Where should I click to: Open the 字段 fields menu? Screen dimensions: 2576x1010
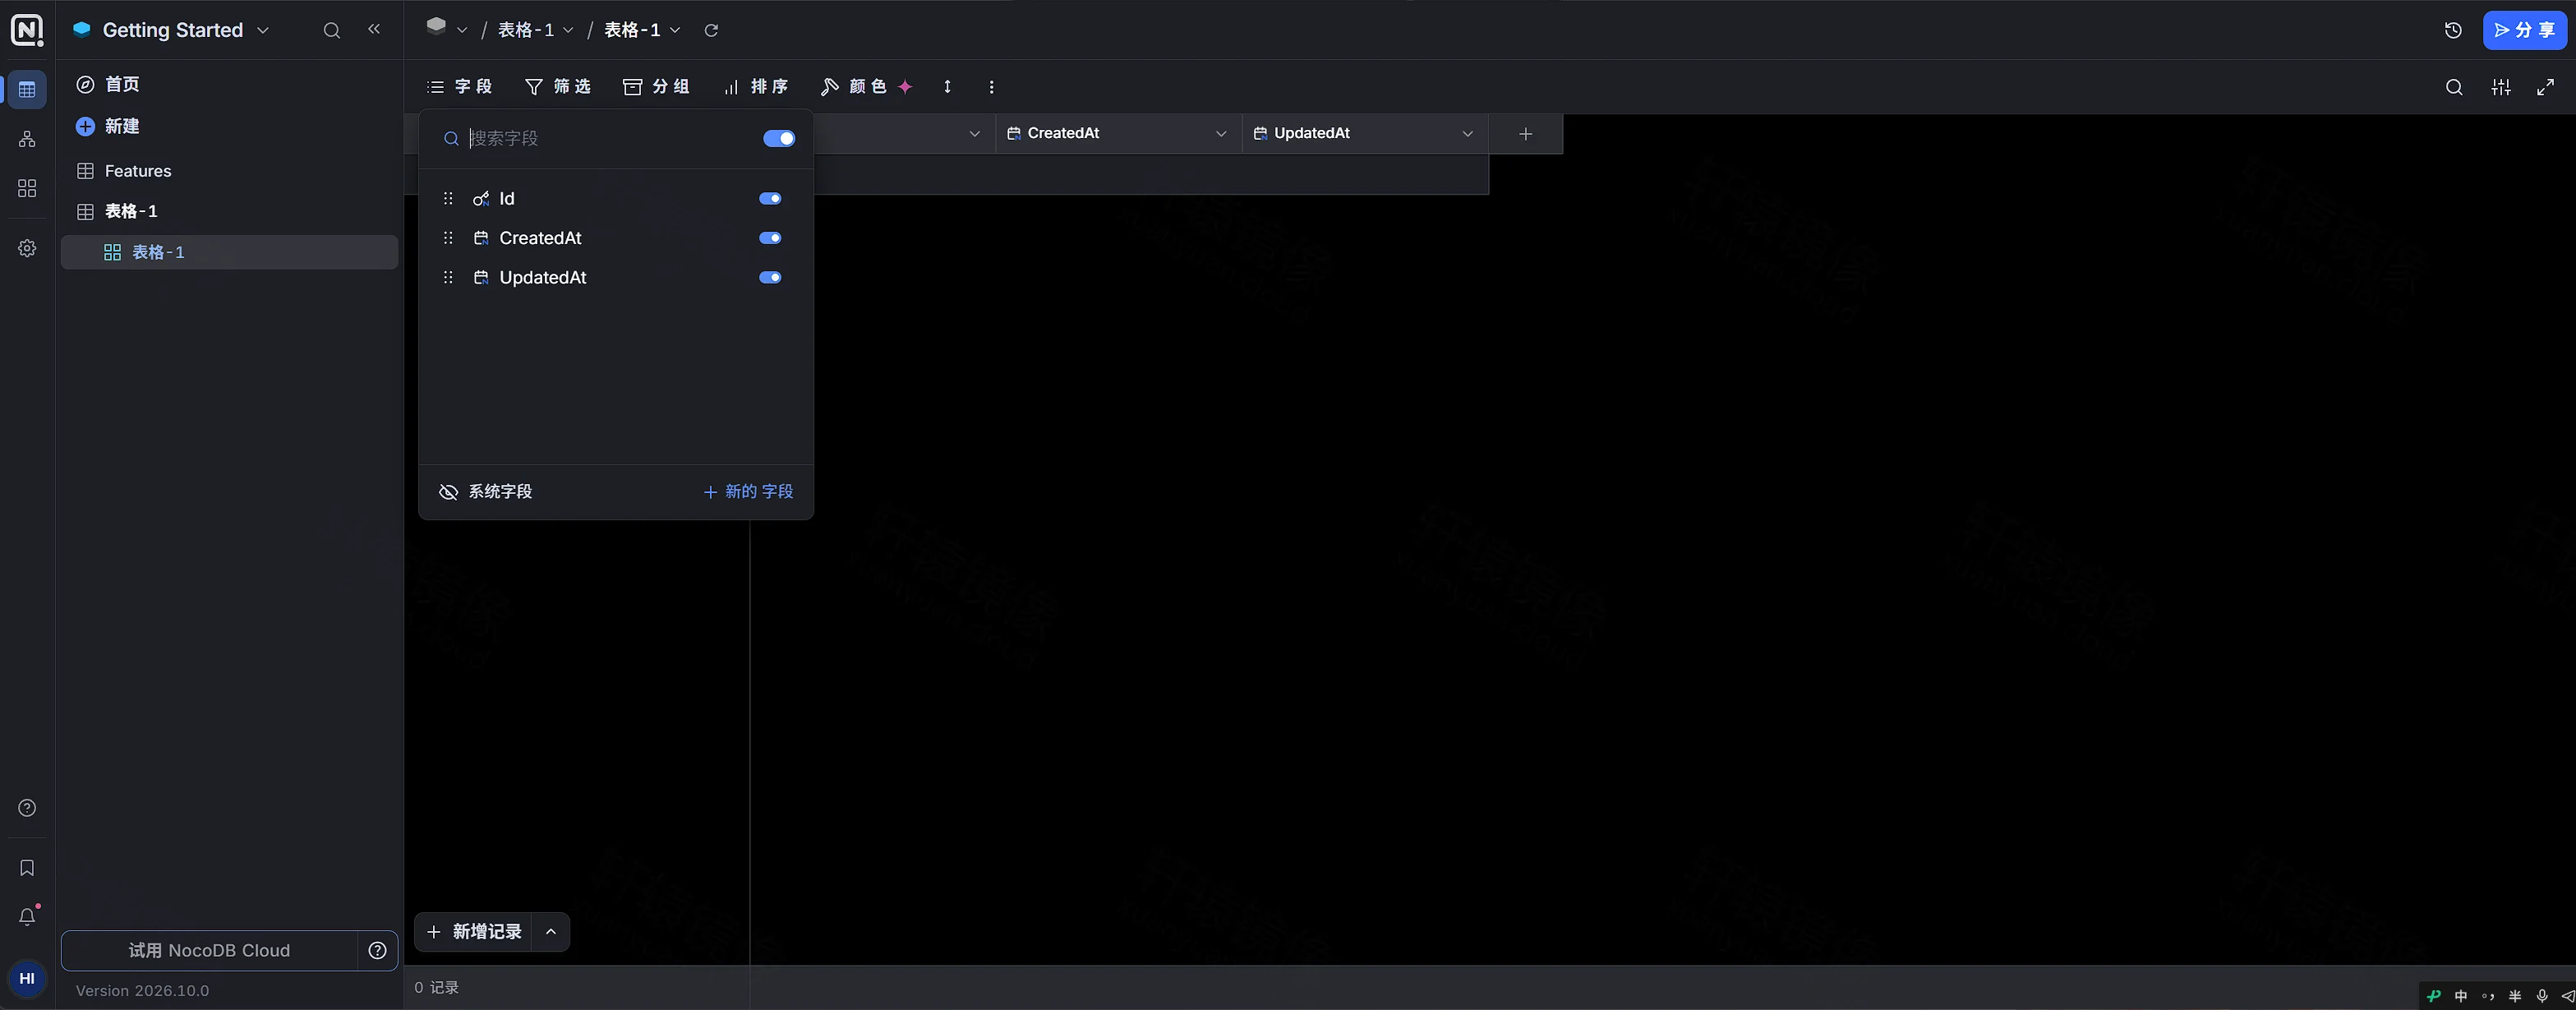tap(460, 87)
